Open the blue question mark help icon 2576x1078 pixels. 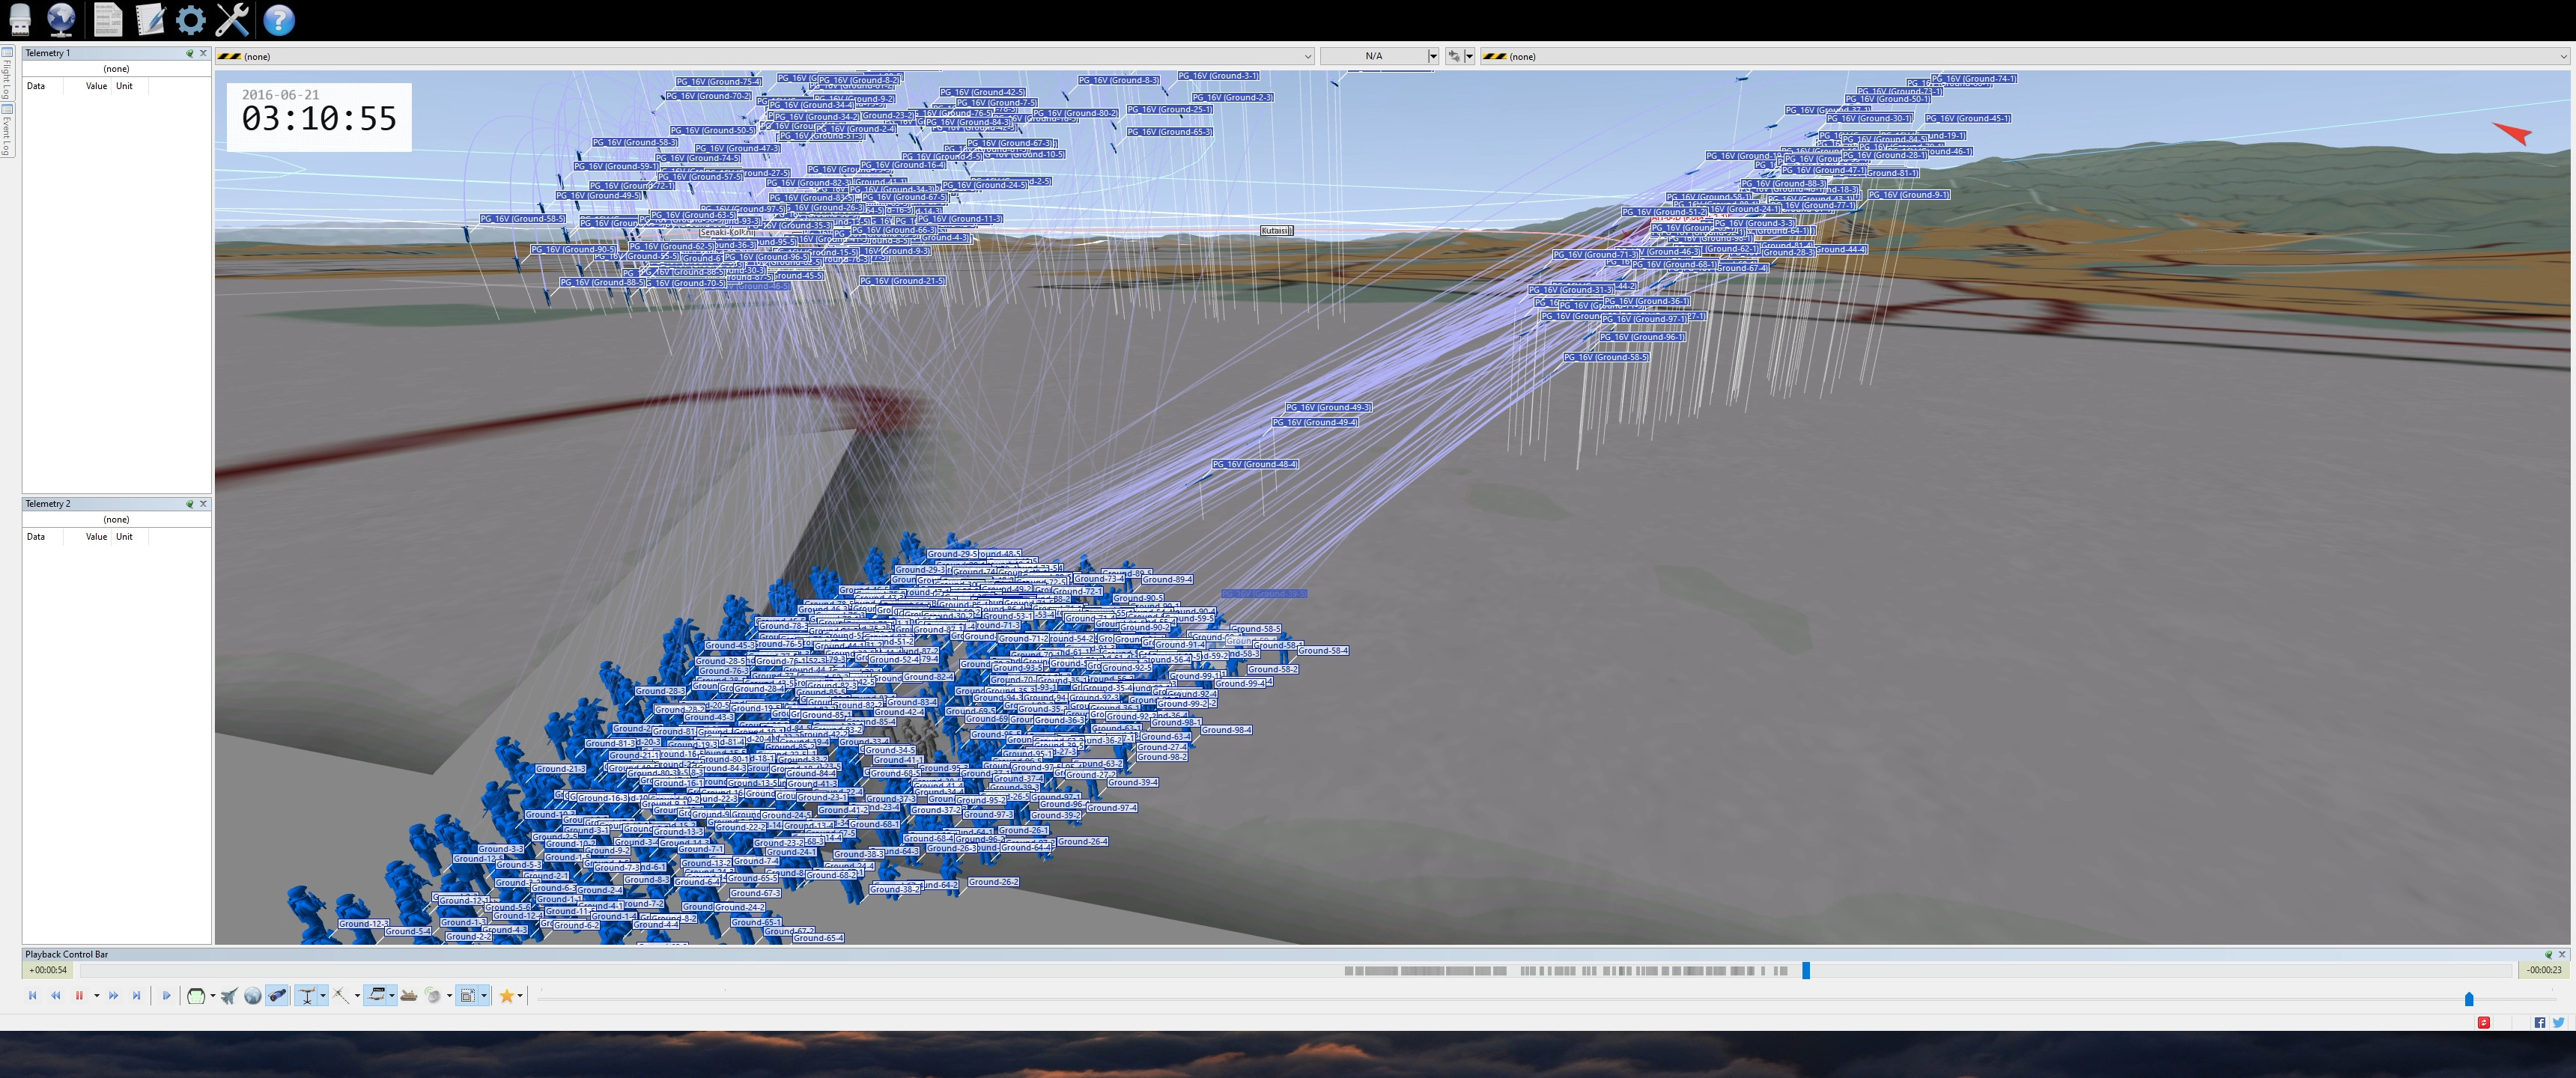[x=279, y=19]
